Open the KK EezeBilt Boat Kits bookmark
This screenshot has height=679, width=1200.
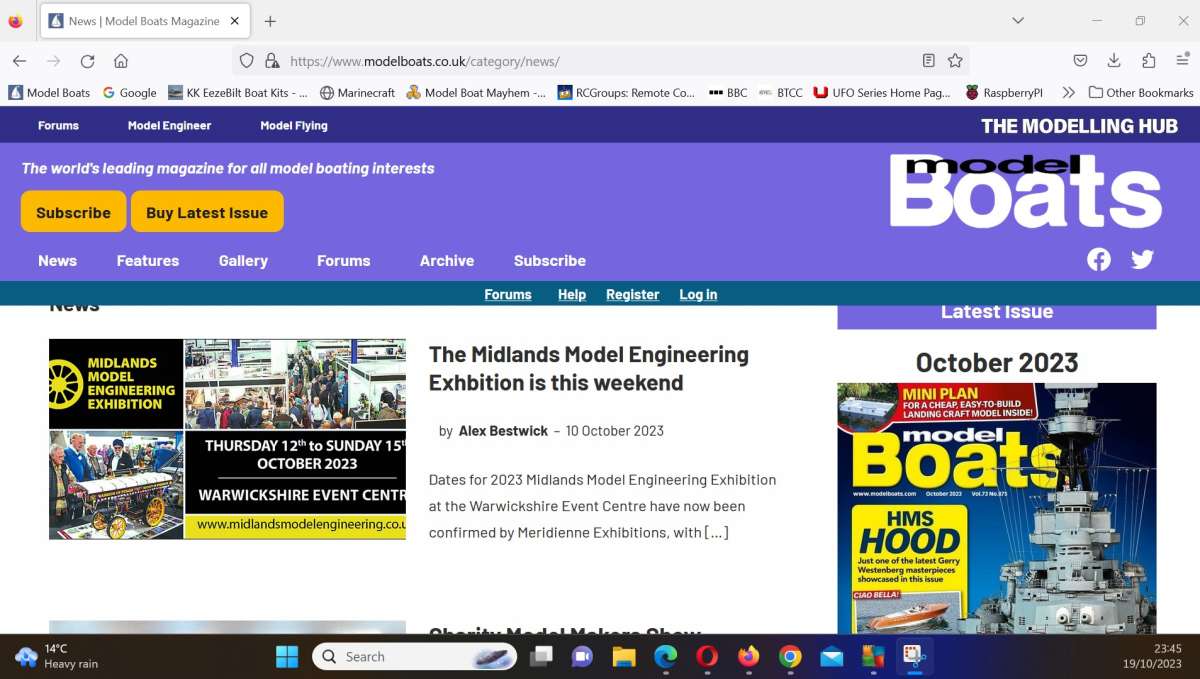238,92
